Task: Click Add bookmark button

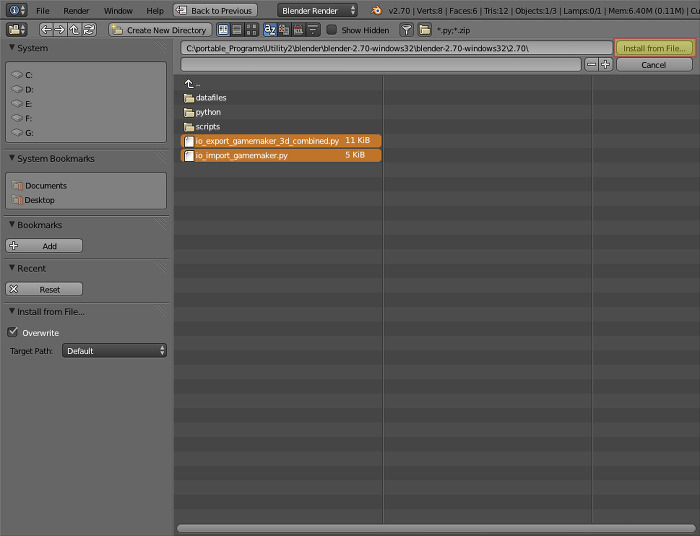Action: [44, 246]
